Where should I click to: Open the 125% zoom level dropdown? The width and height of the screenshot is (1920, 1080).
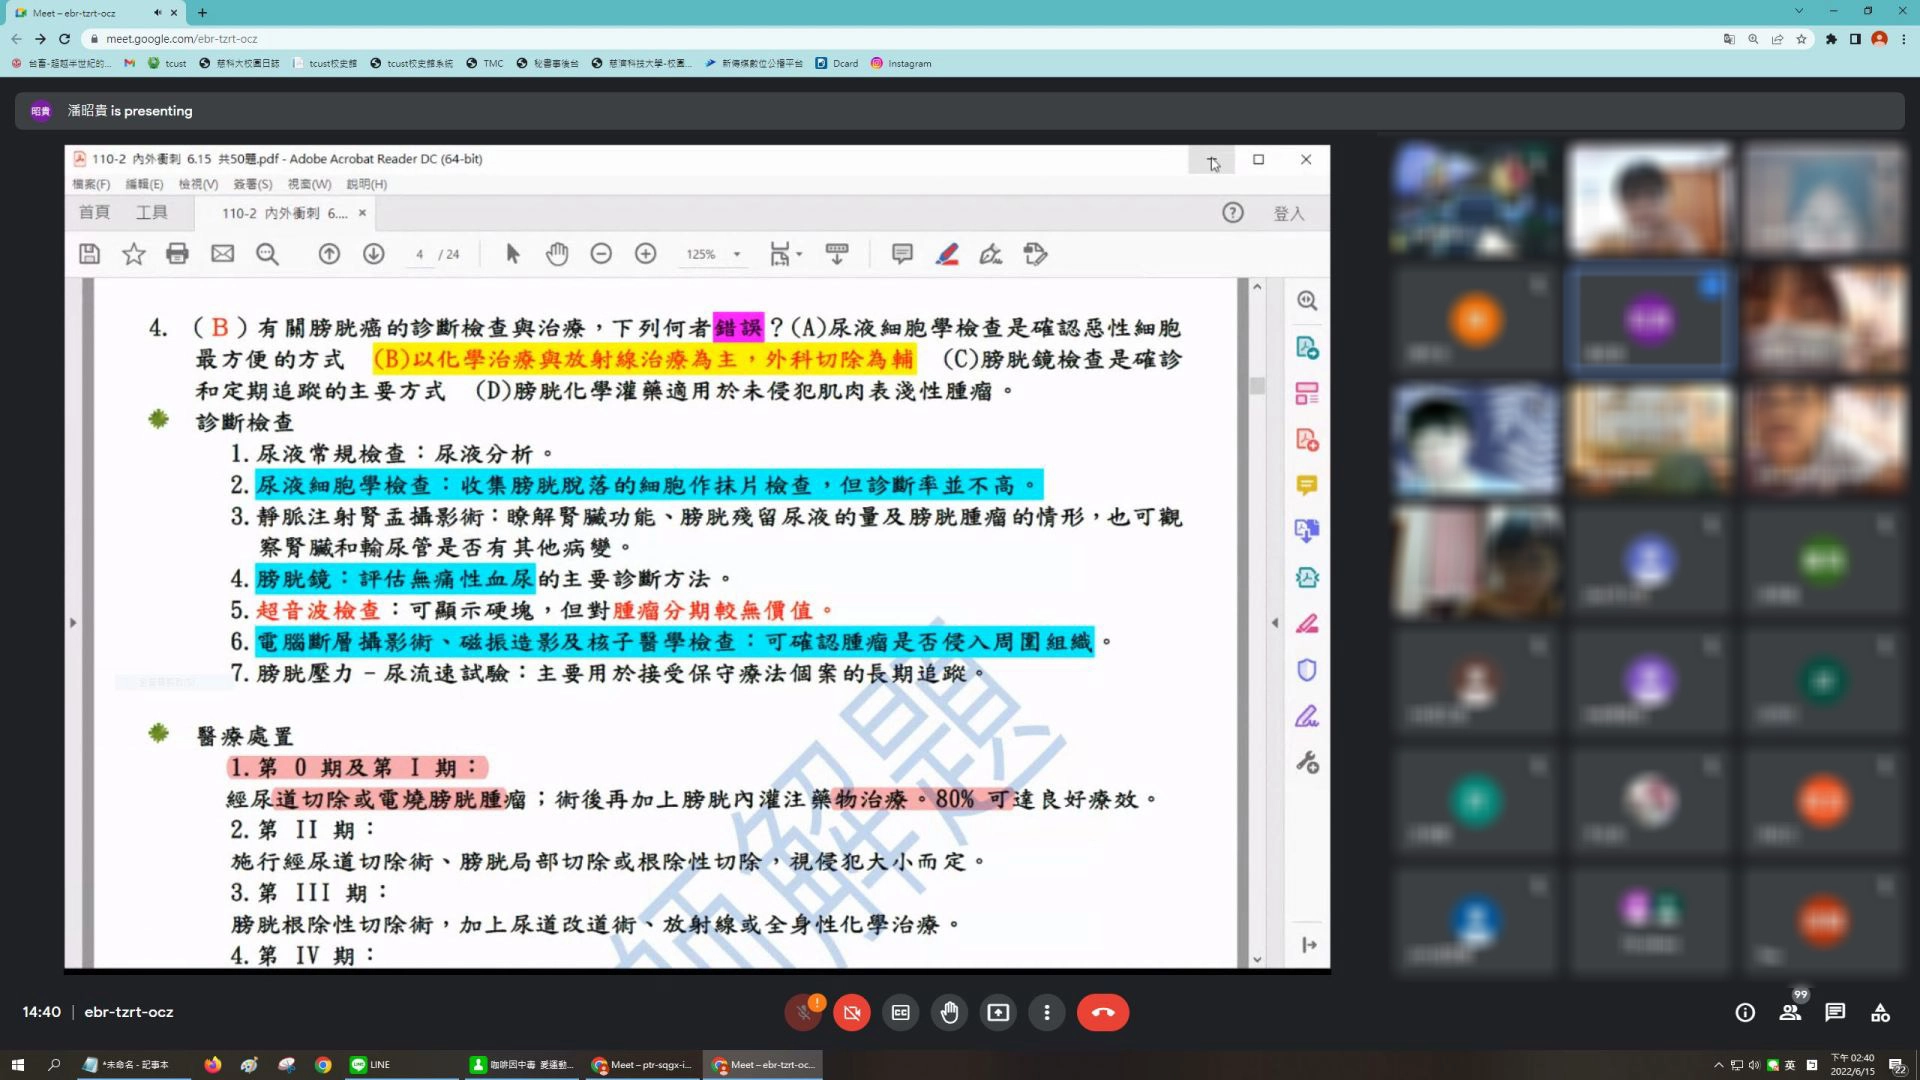(714, 254)
